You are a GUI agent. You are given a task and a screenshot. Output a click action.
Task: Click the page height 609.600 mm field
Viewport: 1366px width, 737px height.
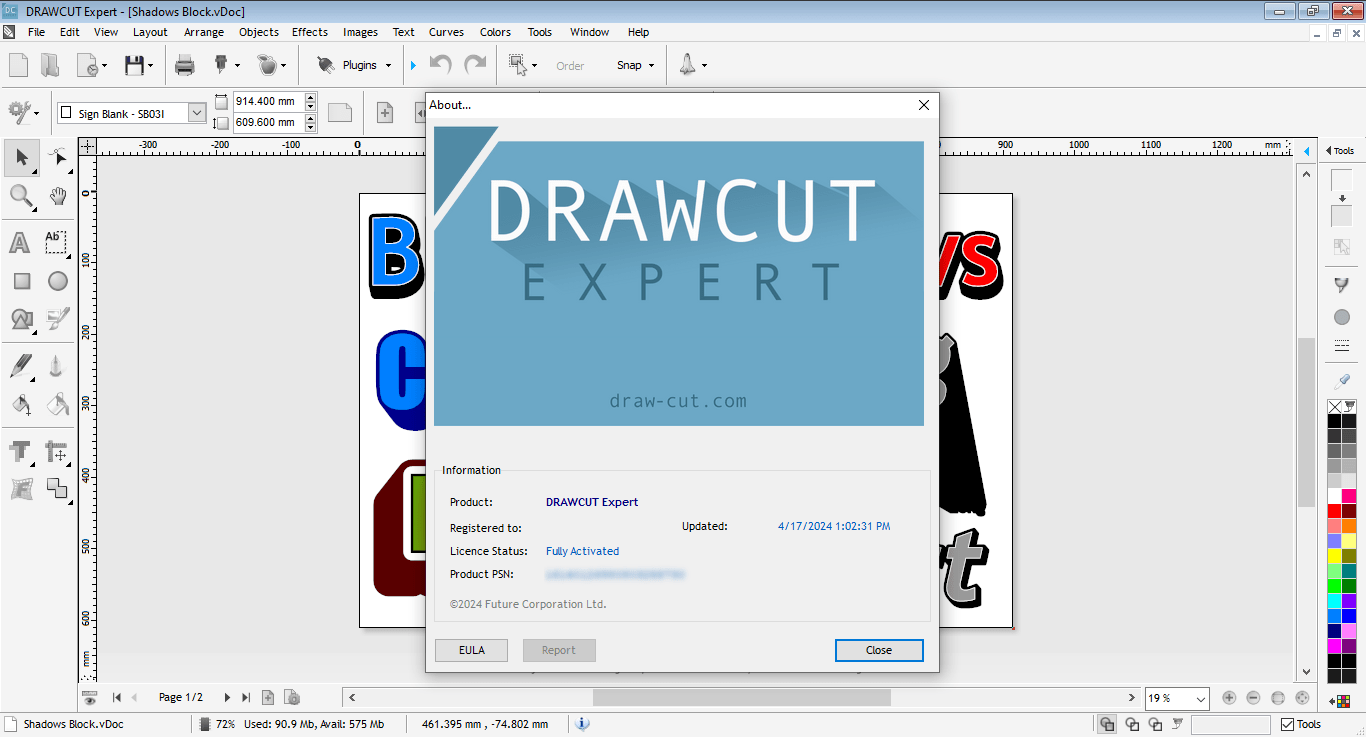point(267,123)
